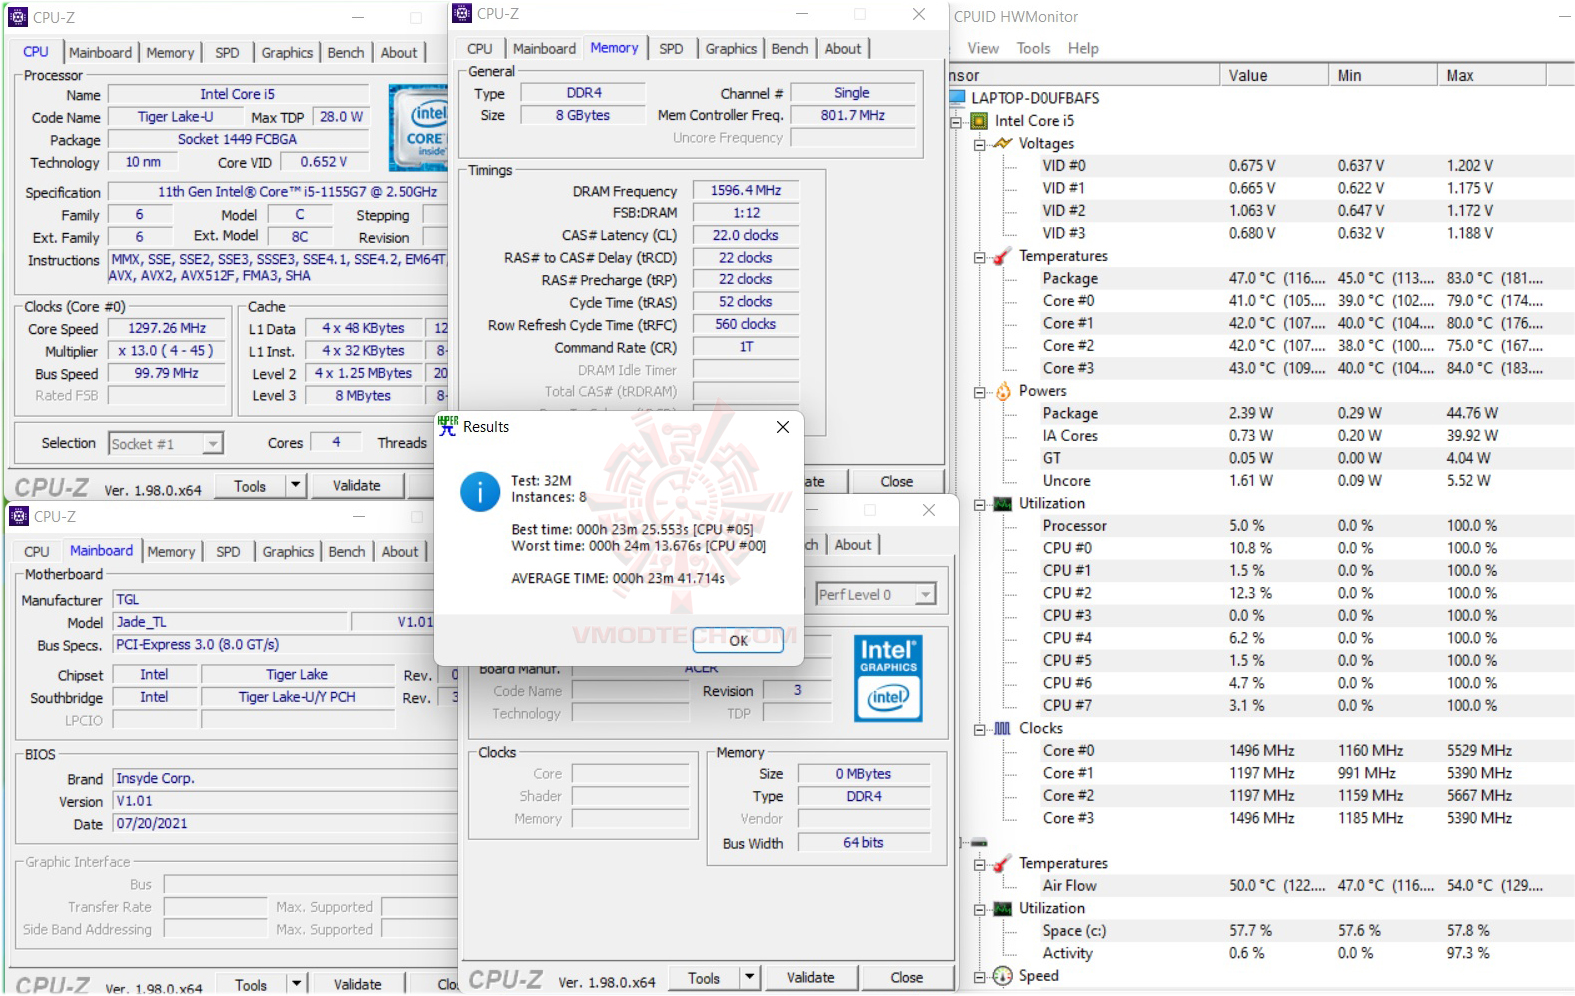Click the Voltages lightning icon in HWMonitor

click(x=1003, y=143)
